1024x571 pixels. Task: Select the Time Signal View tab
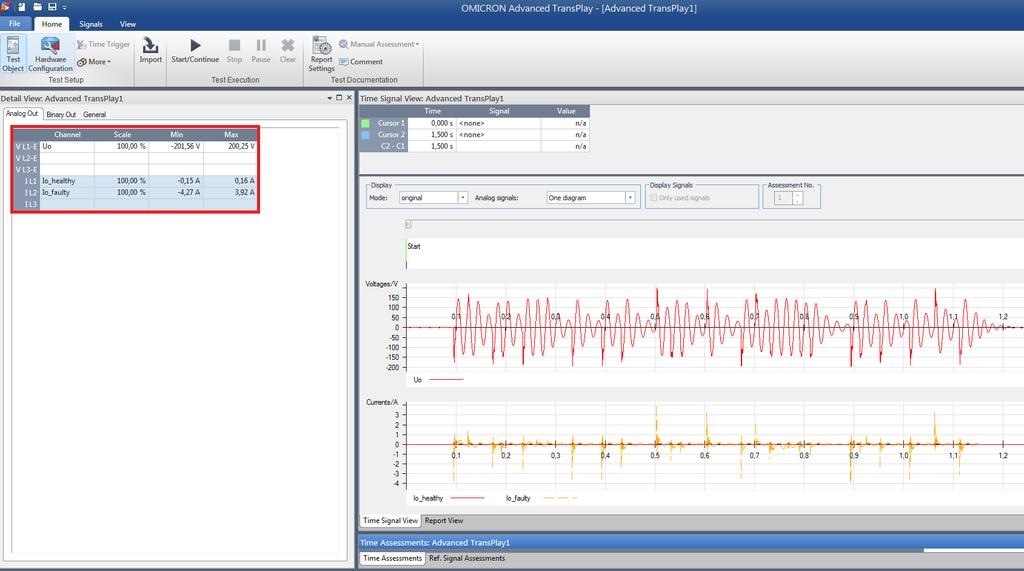coord(390,521)
